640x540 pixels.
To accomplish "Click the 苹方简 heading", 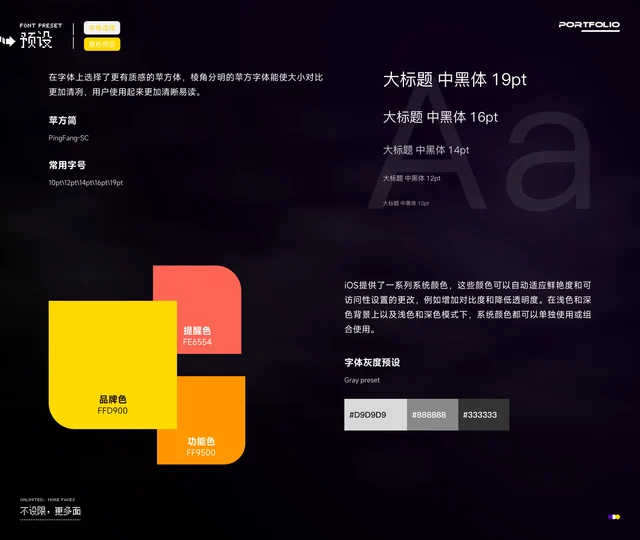I will coord(62,120).
